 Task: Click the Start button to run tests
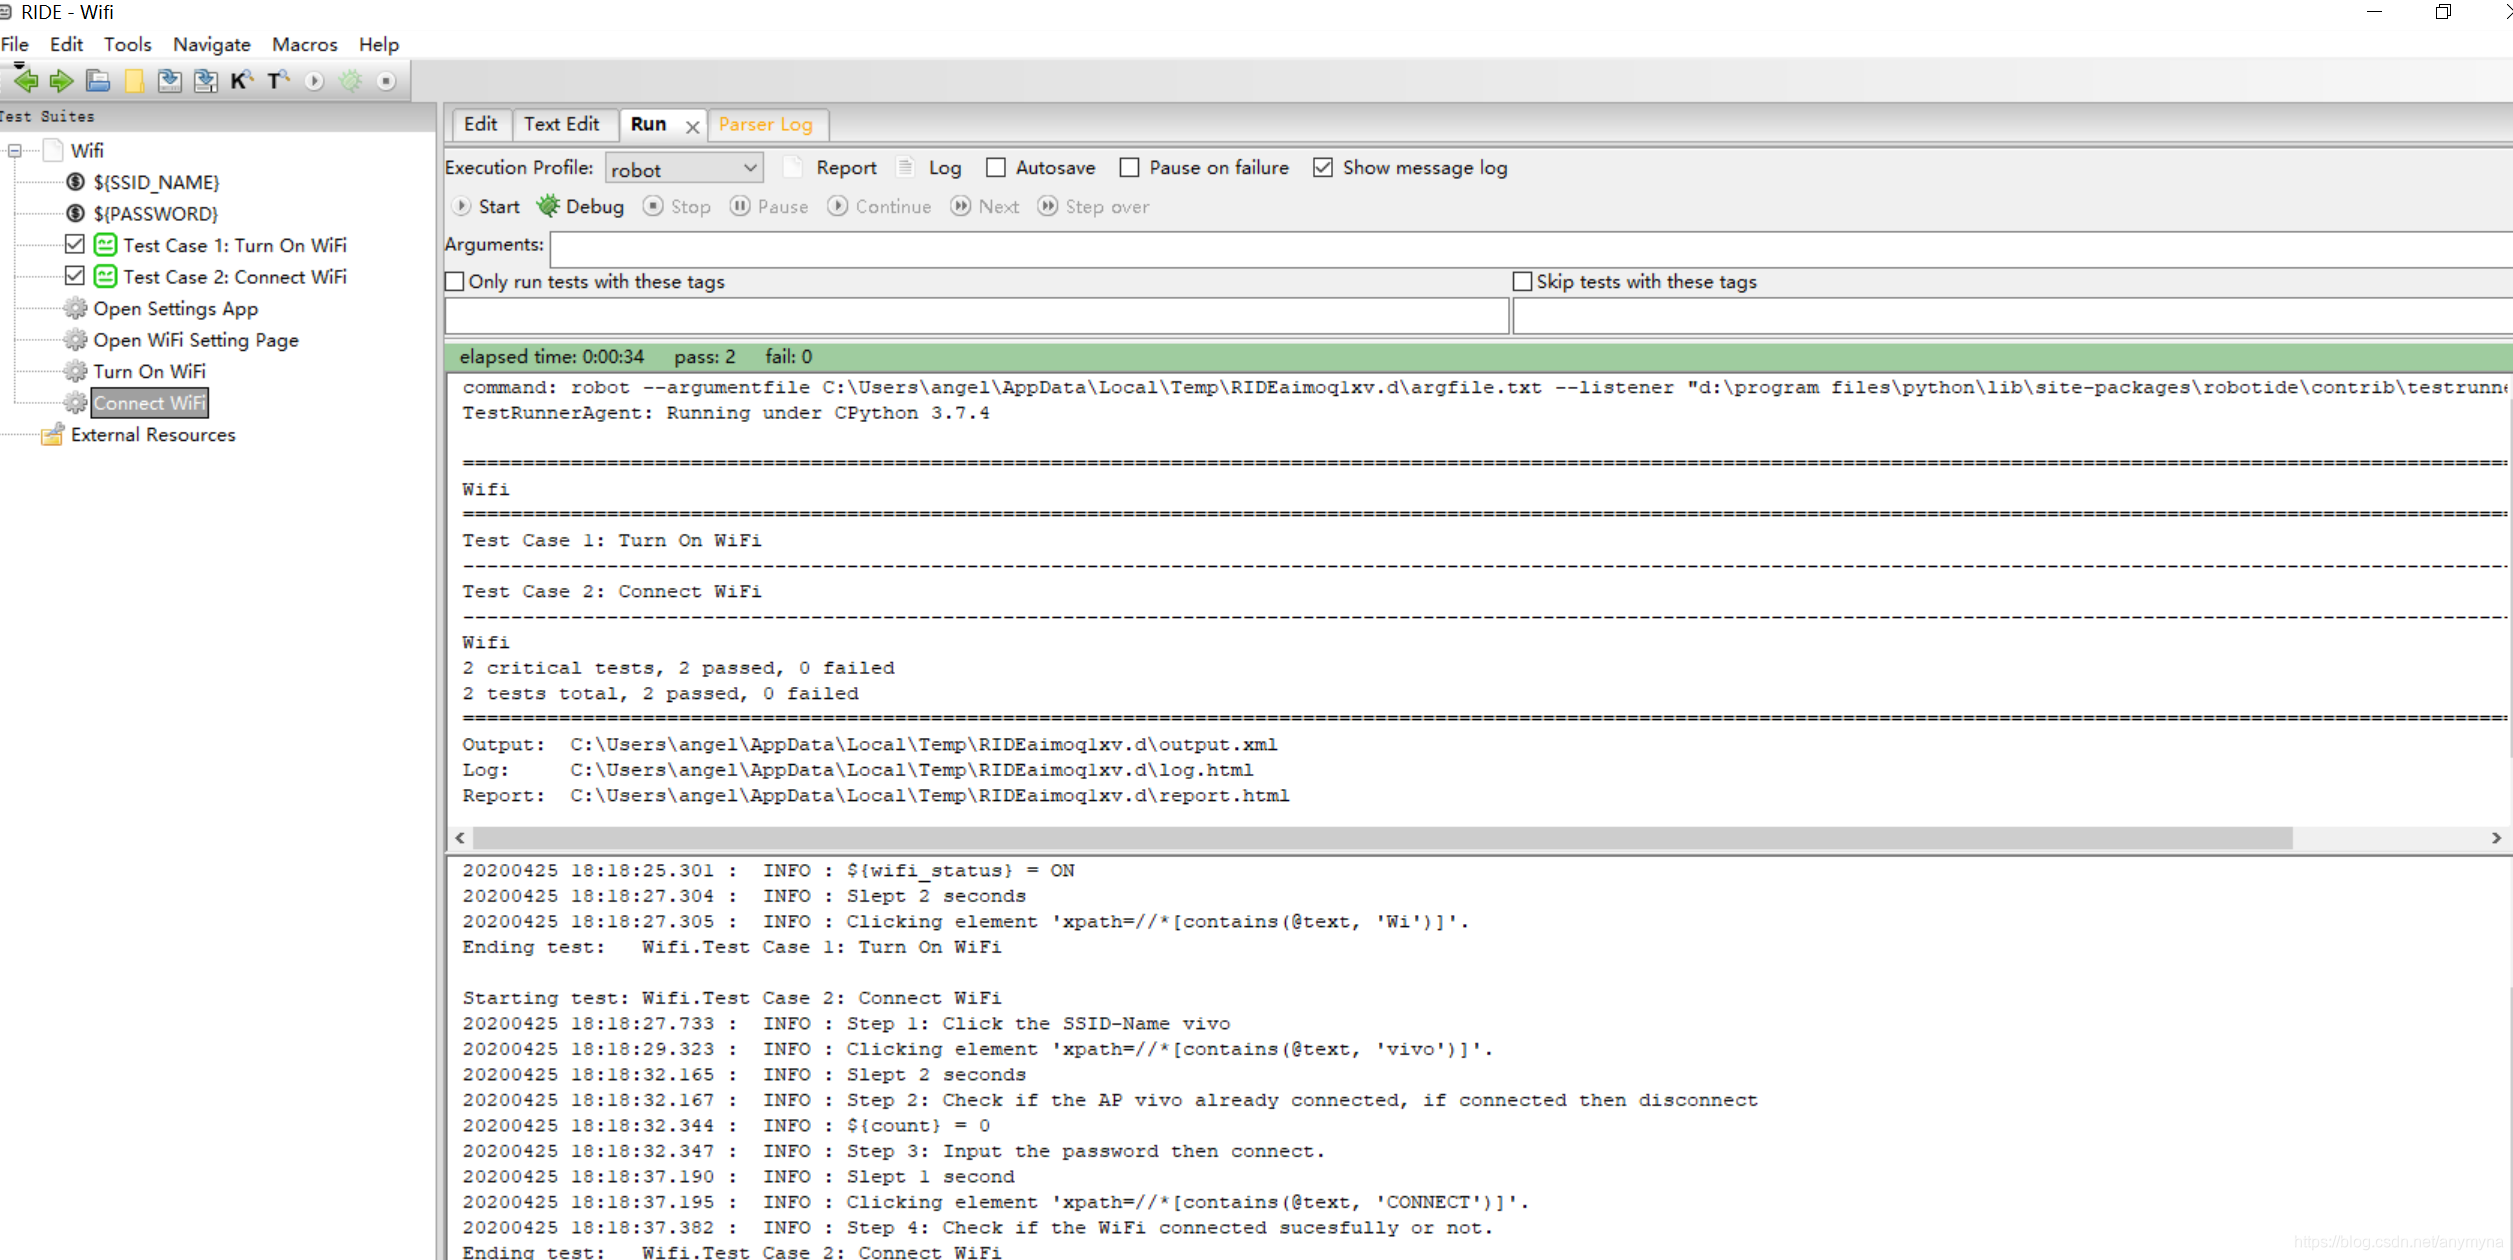[487, 206]
